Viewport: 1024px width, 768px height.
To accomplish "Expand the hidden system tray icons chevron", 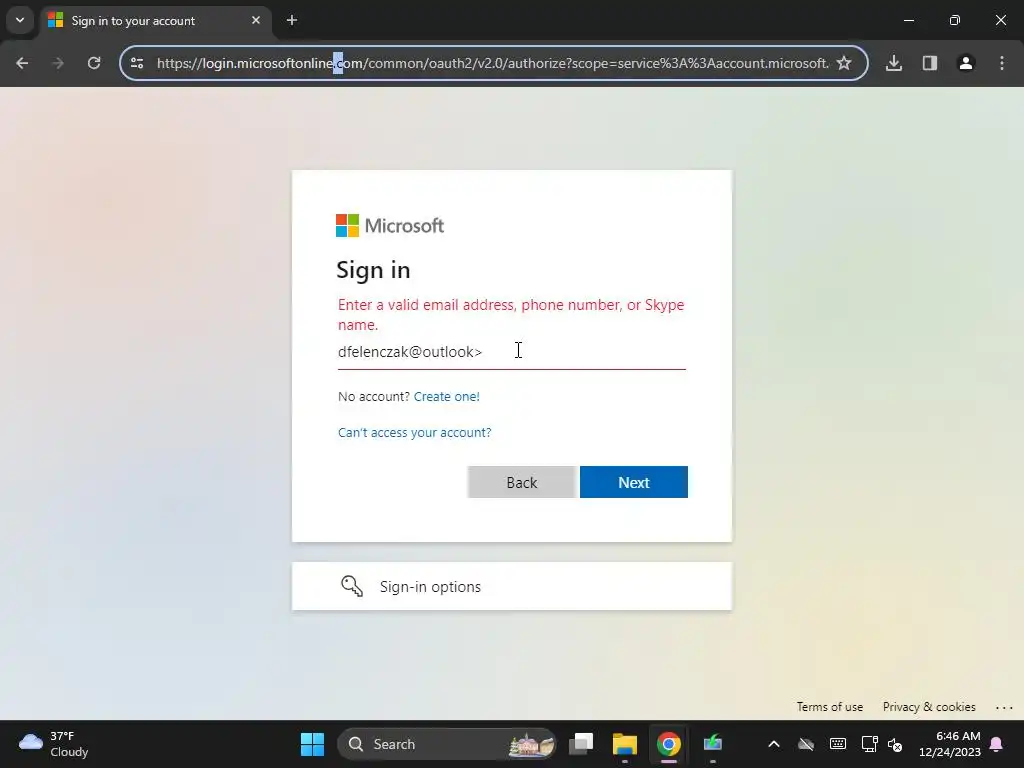I will pyautogui.click(x=774, y=744).
